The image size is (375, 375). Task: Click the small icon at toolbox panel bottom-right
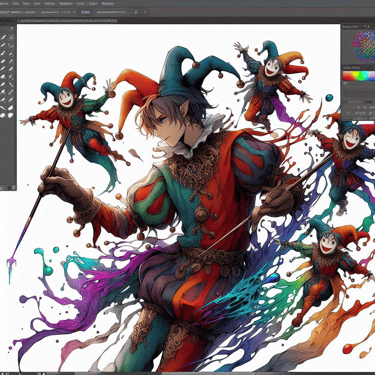coord(13,188)
